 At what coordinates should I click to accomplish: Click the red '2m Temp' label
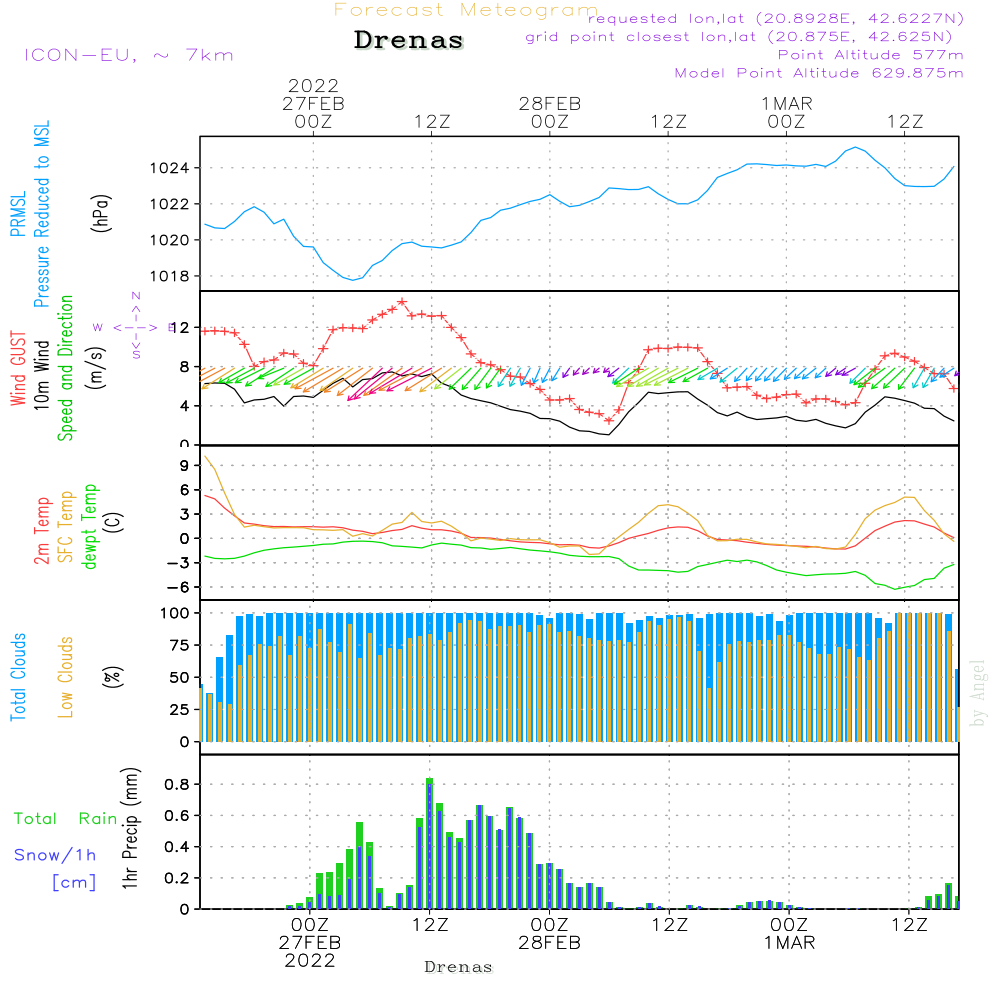(x=41, y=531)
